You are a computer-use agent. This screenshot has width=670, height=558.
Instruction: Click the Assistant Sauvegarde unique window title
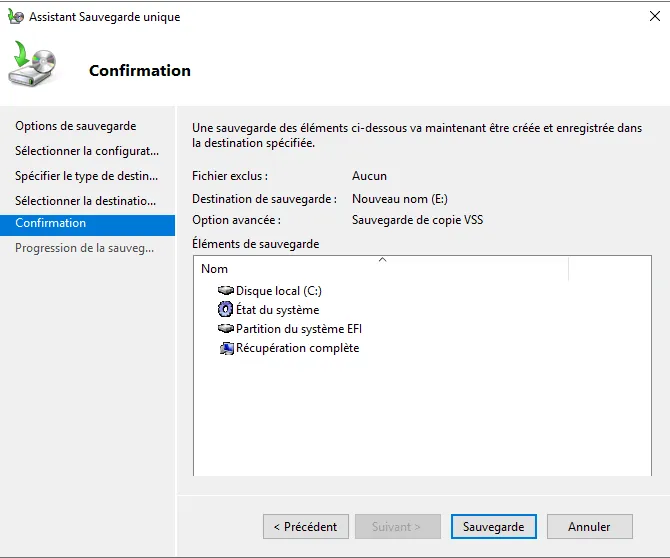105,17
